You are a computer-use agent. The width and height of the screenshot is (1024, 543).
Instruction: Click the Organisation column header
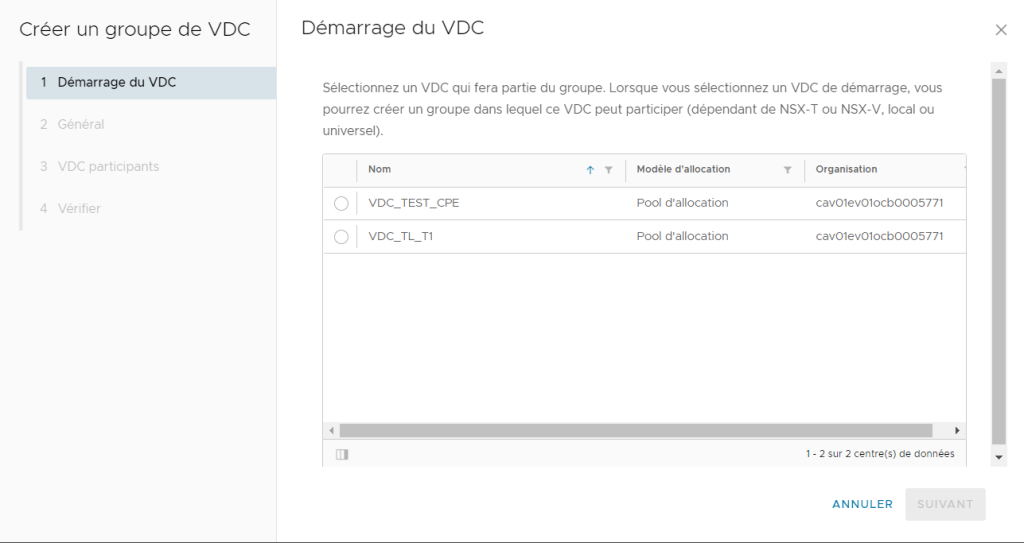coord(846,170)
